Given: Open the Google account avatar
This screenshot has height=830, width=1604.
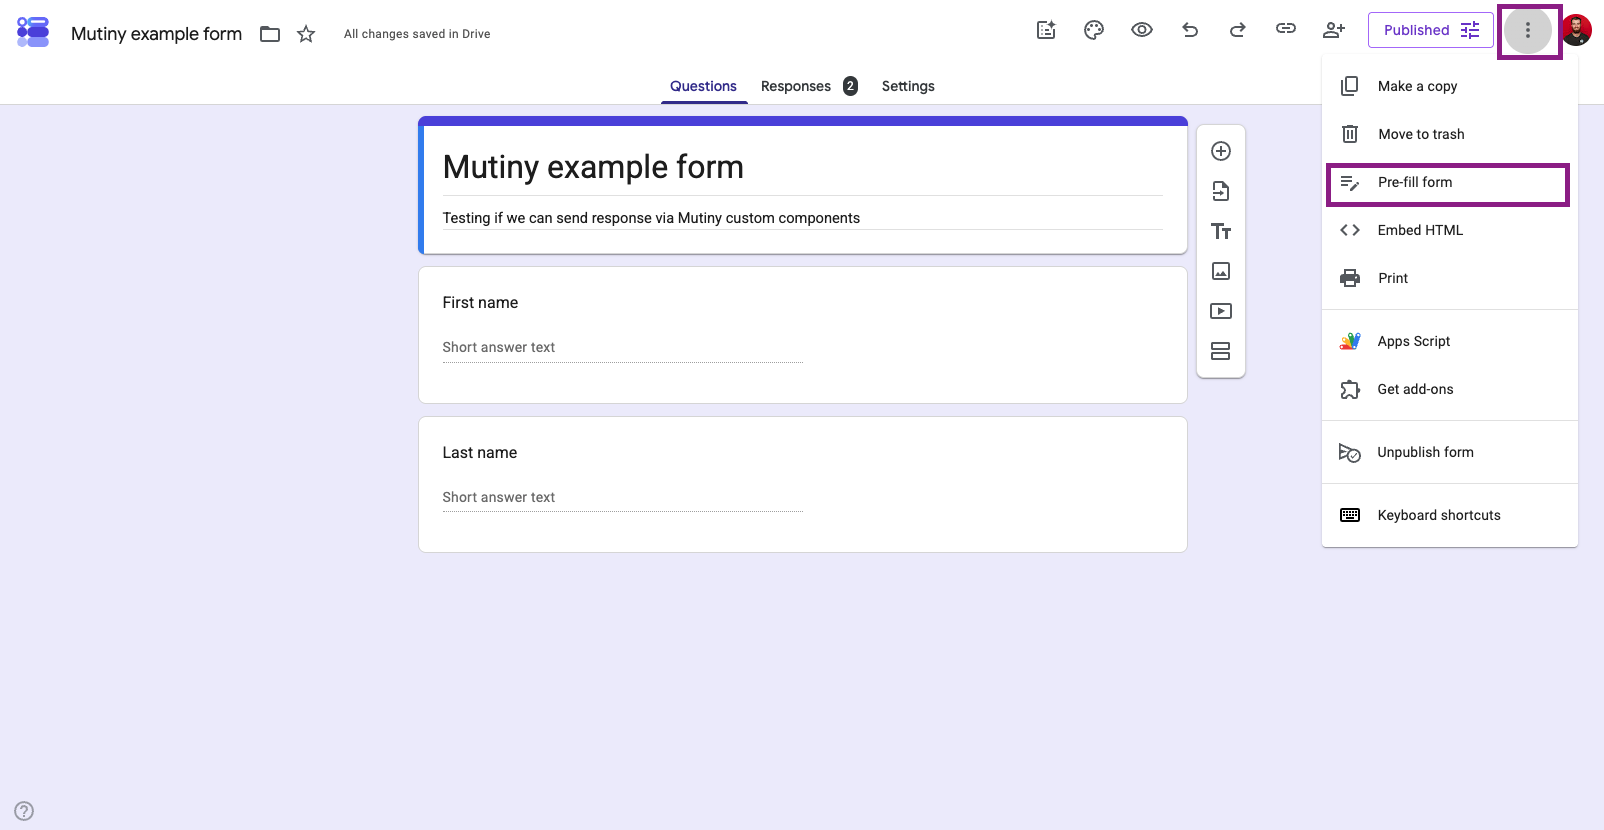Looking at the screenshot, I should point(1577,30).
